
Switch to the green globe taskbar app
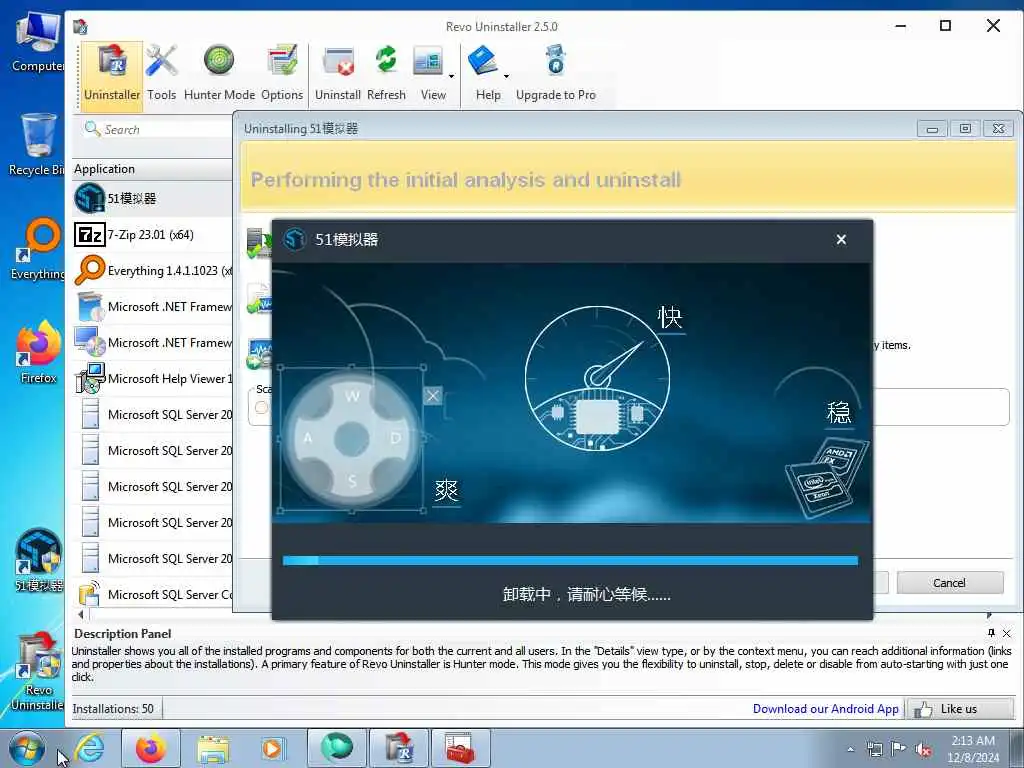(x=337, y=748)
